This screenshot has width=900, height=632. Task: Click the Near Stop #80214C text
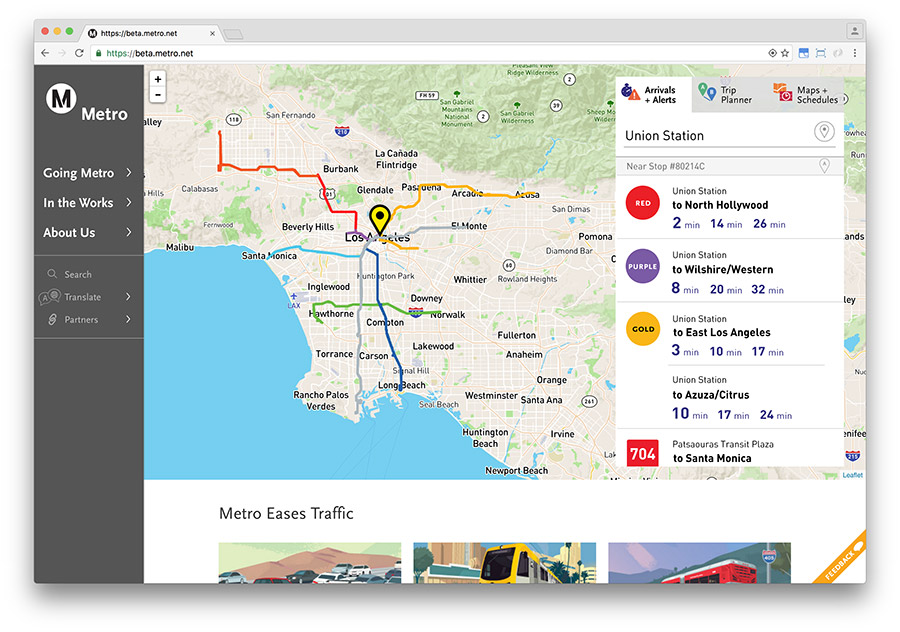[x=665, y=166]
